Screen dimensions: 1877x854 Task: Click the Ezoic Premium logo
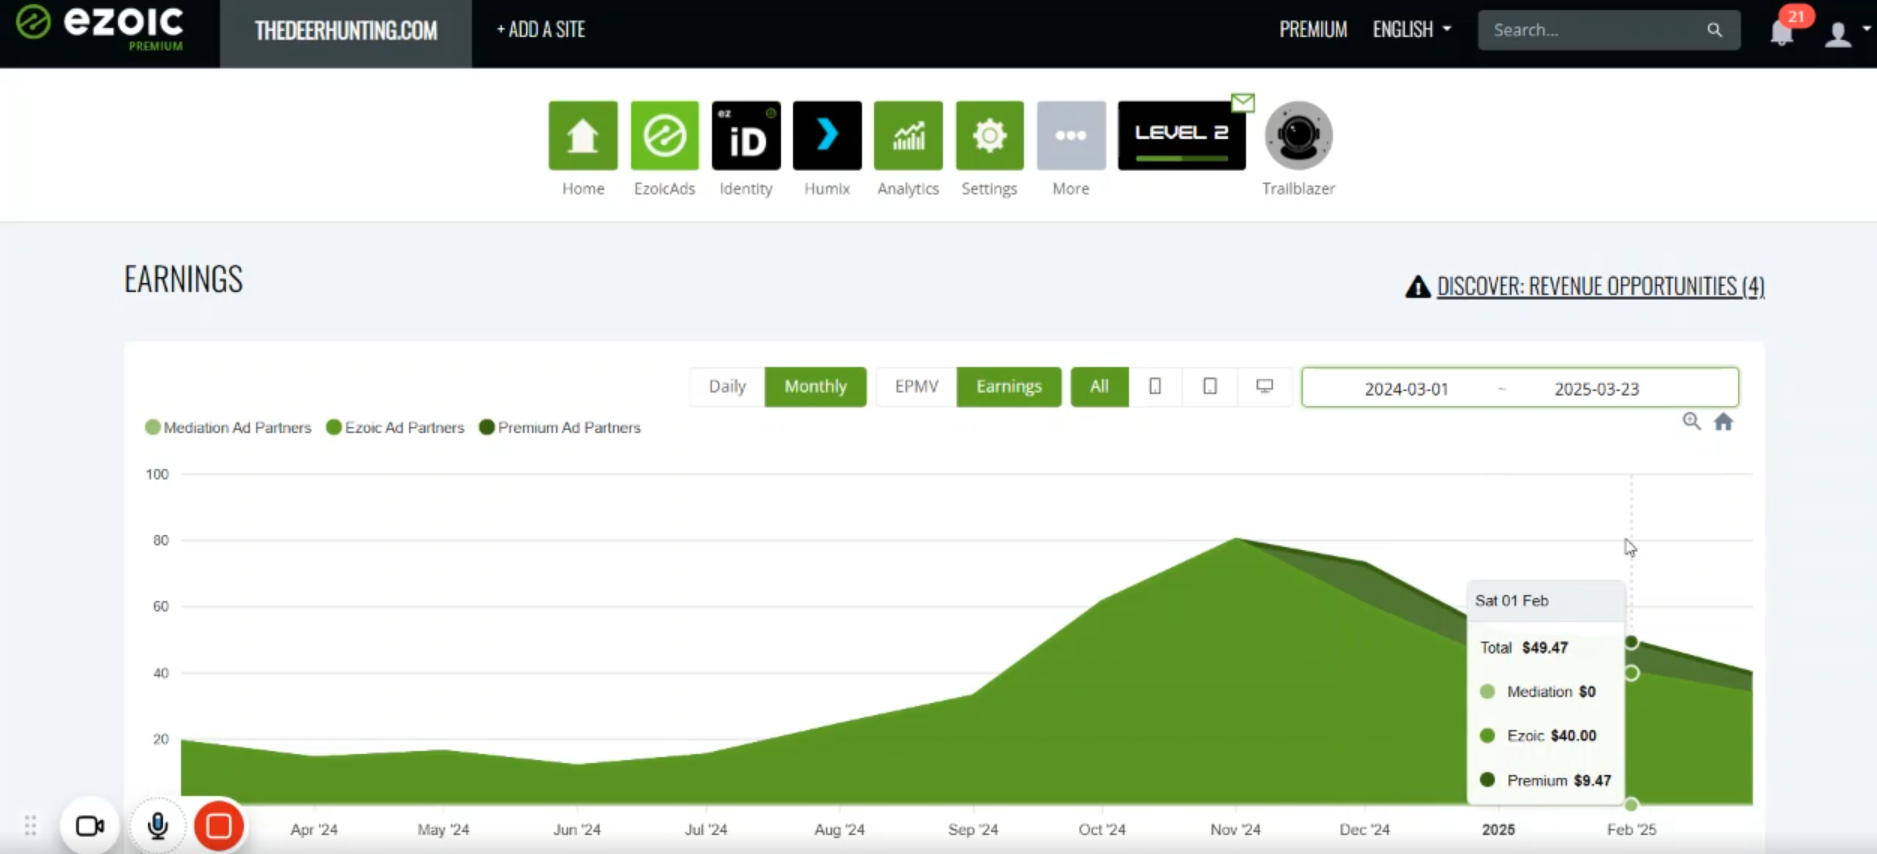100,28
